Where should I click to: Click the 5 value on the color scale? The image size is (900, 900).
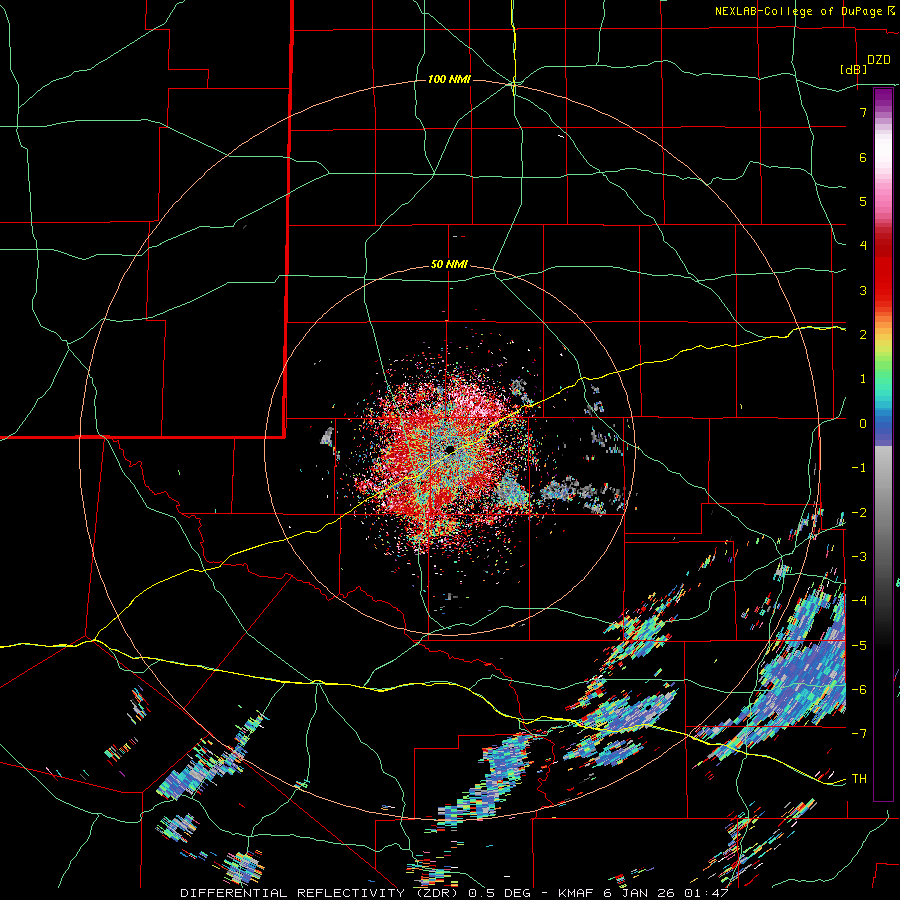[863, 201]
